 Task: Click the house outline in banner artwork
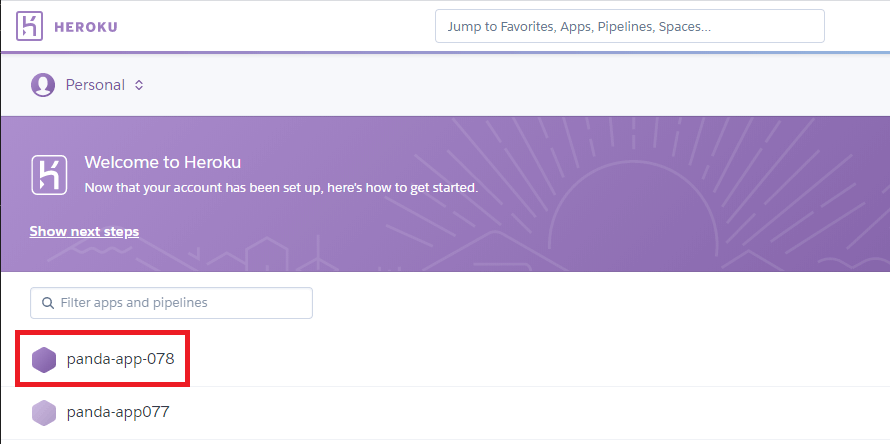tap(267, 254)
